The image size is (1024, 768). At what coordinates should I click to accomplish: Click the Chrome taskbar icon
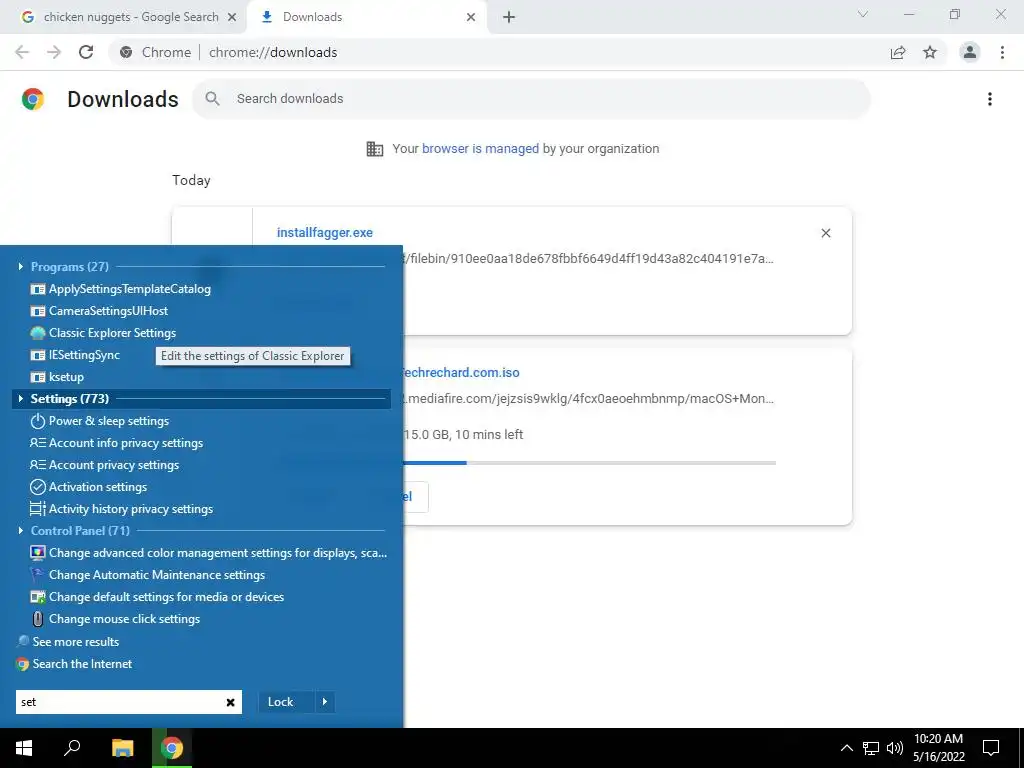tap(172, 748)
